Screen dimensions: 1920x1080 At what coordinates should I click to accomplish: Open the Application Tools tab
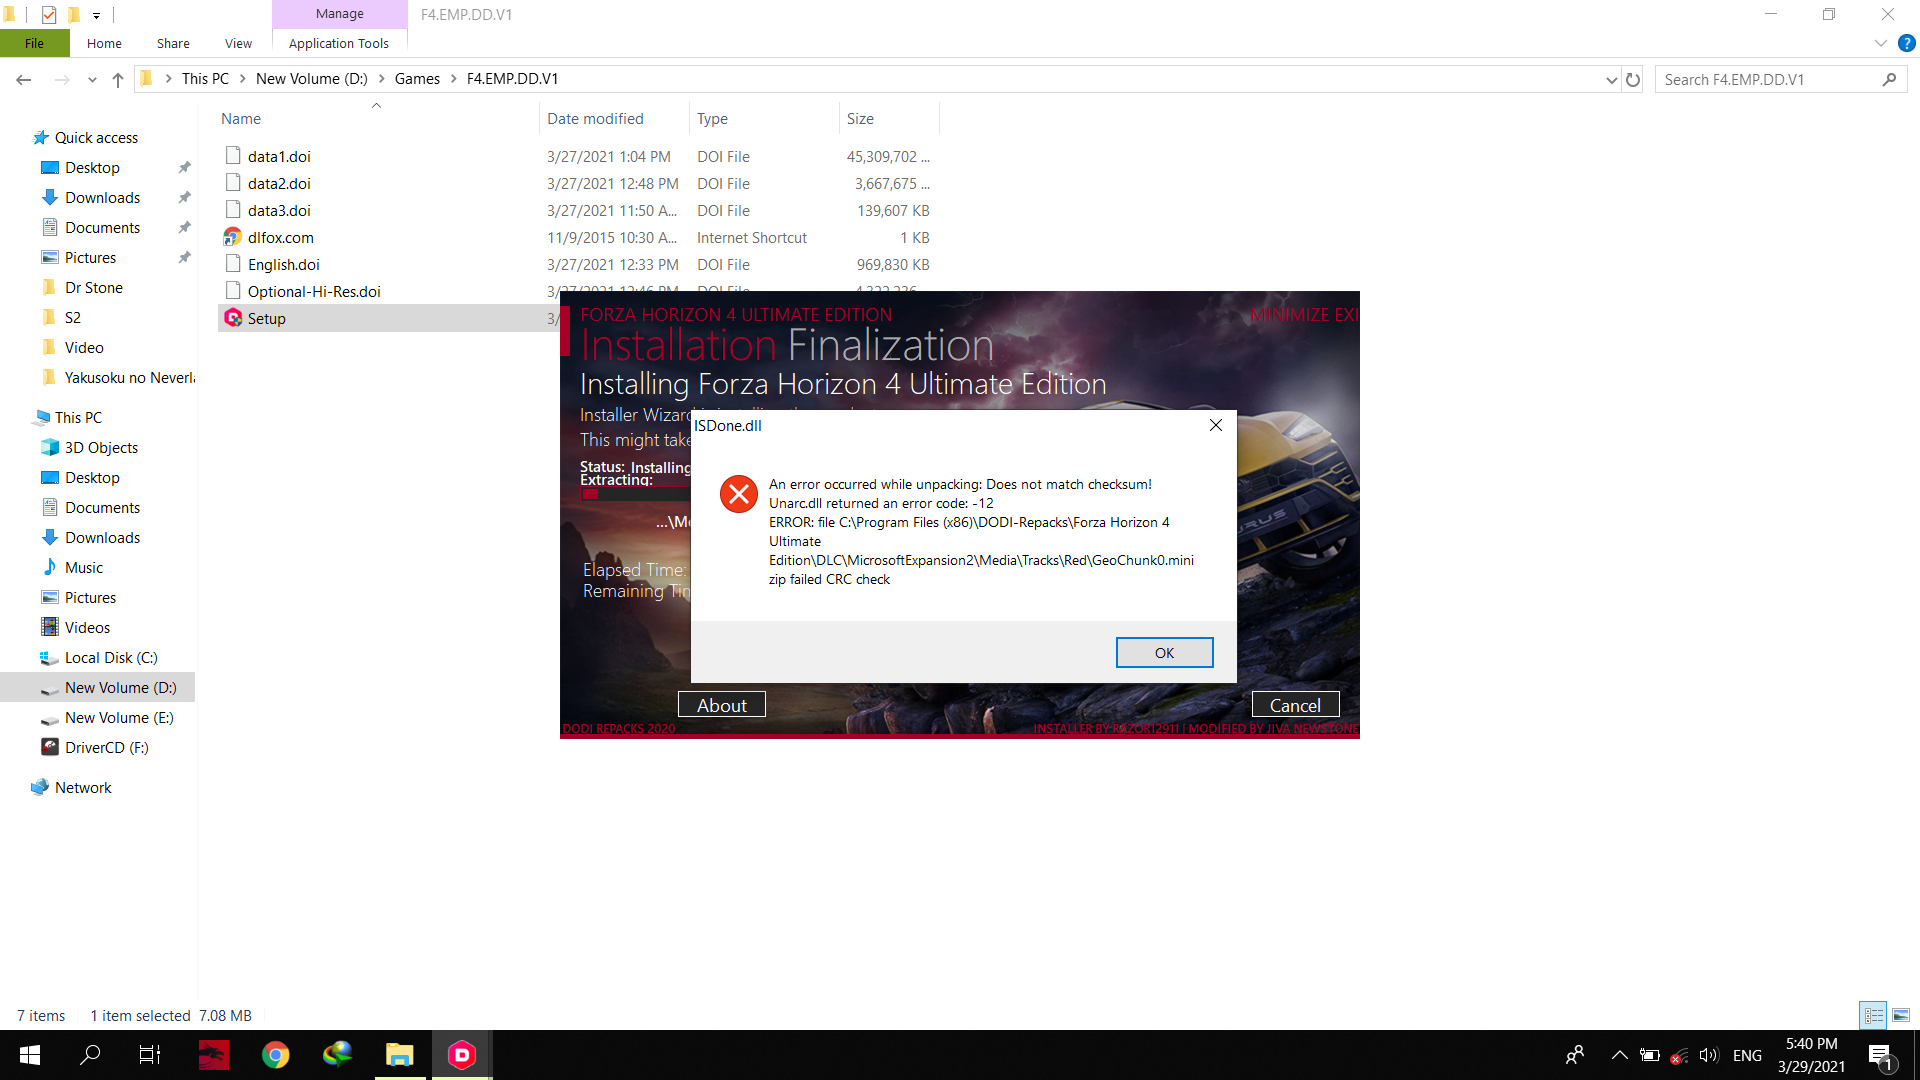tap(338, 43)
